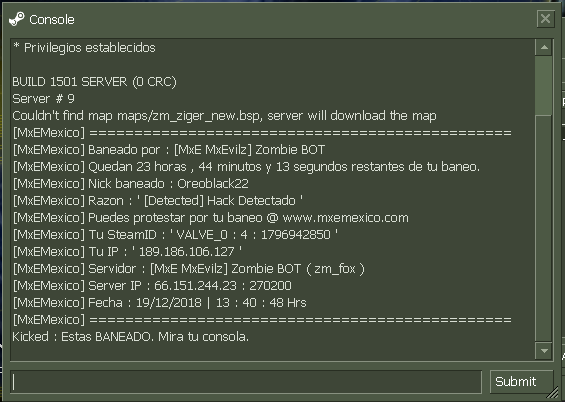
Task: Click the Server IP 66.151.244.23 line
Action: pos(152,286)
